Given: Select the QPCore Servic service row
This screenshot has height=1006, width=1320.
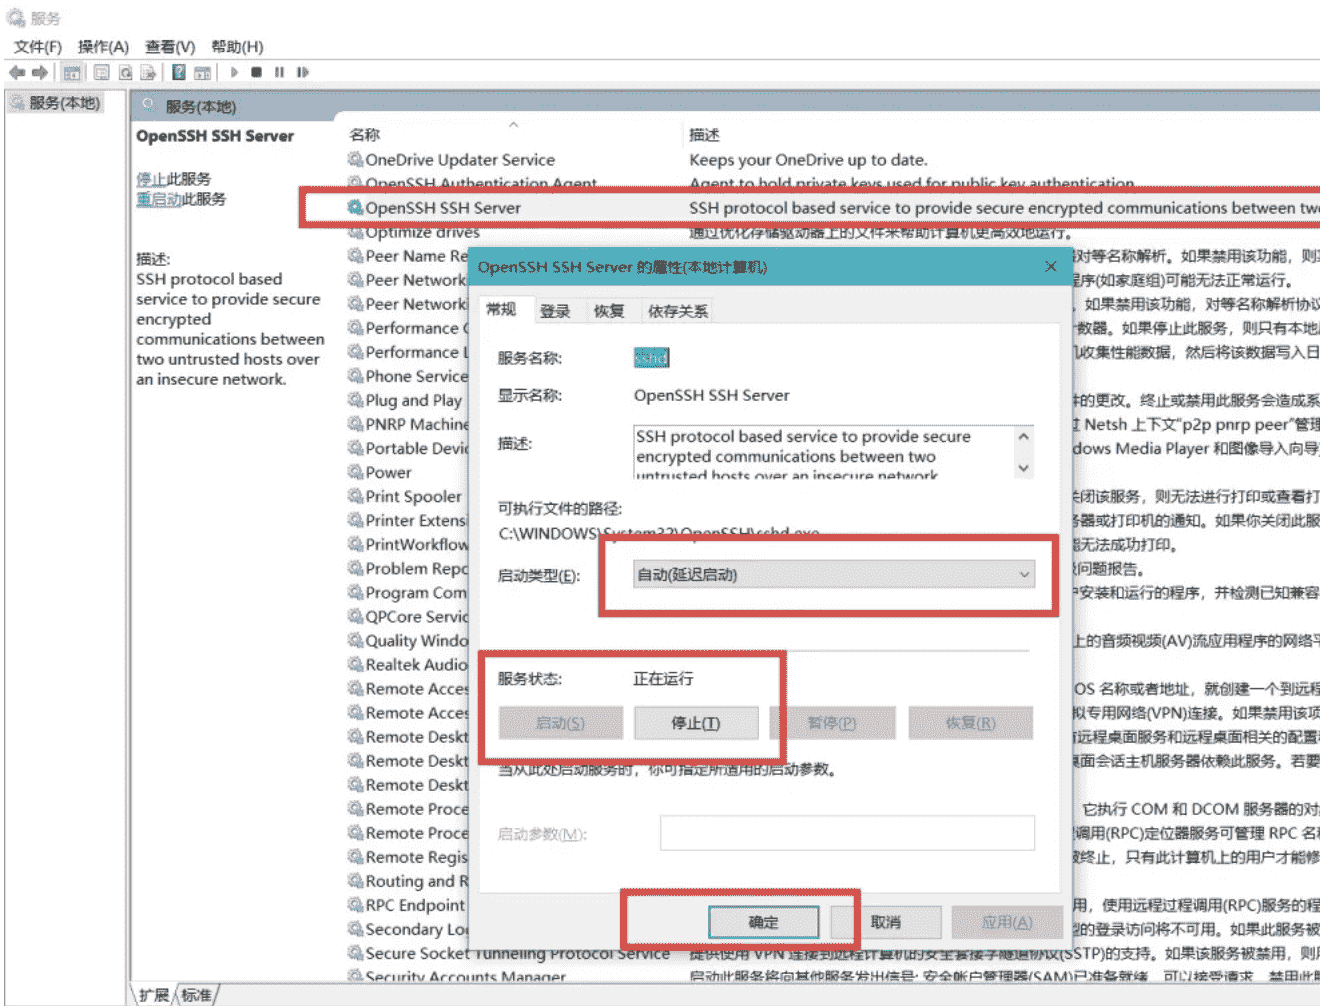Looking at the screenshot, I should pos(408,616).
